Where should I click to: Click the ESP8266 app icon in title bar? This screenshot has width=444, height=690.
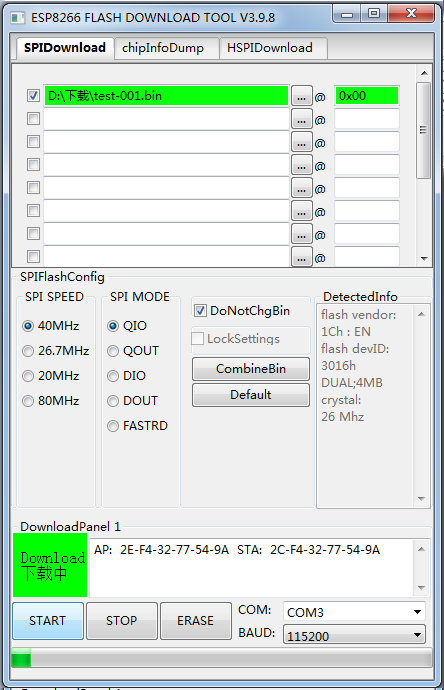pyautogui.click(x=18, y=18)
